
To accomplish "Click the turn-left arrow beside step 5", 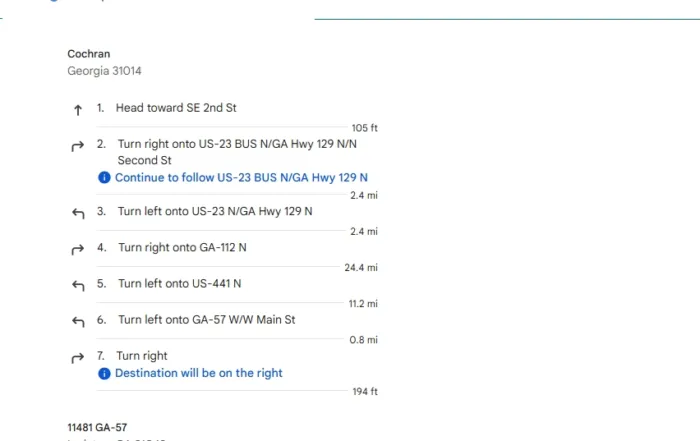I will [x=78, y=286].
